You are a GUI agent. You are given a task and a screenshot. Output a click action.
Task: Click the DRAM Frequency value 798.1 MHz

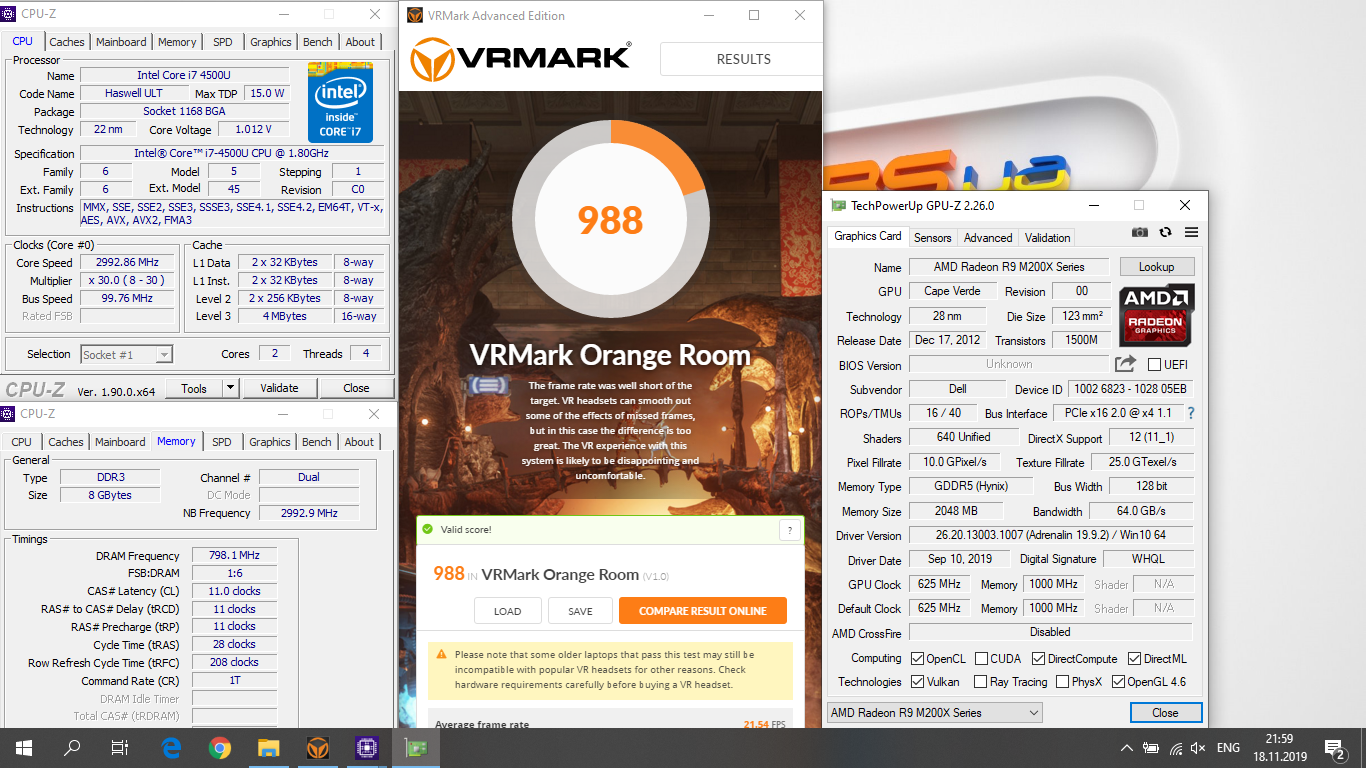click(x=234, y=556)
